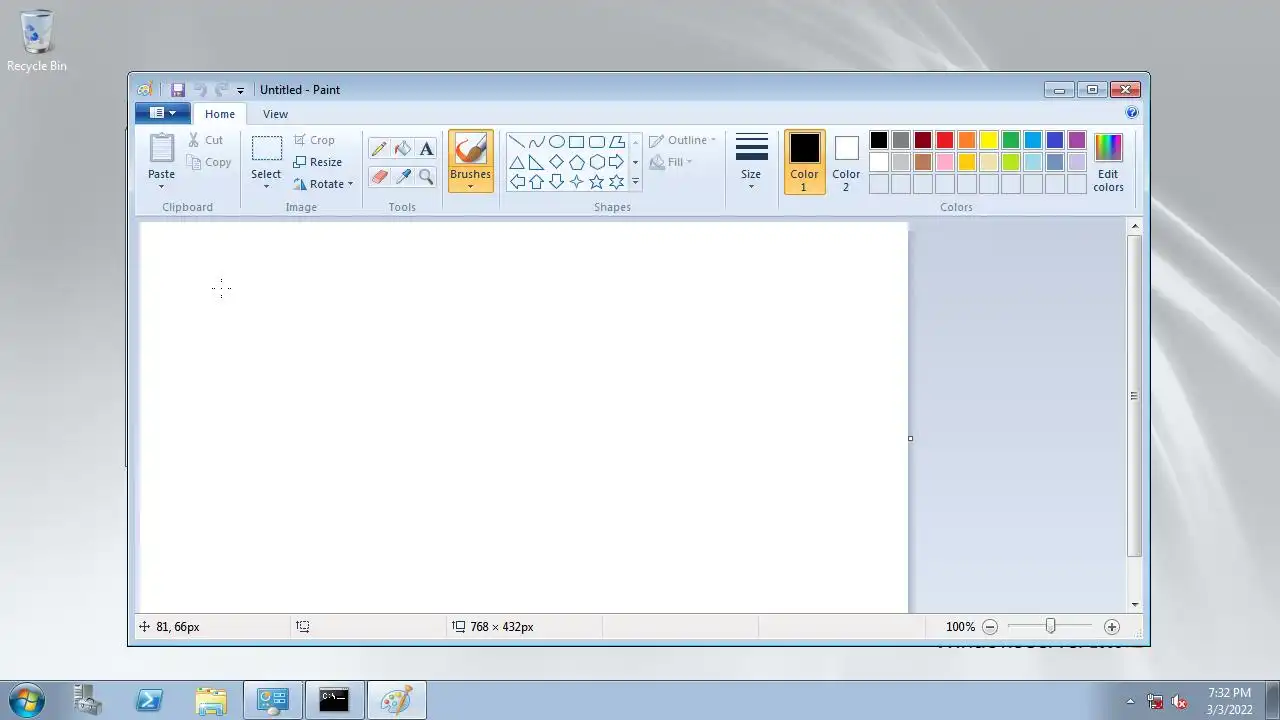
Task: Click the vertical scrollbar down arrow
Action: tap(1134, 604)
